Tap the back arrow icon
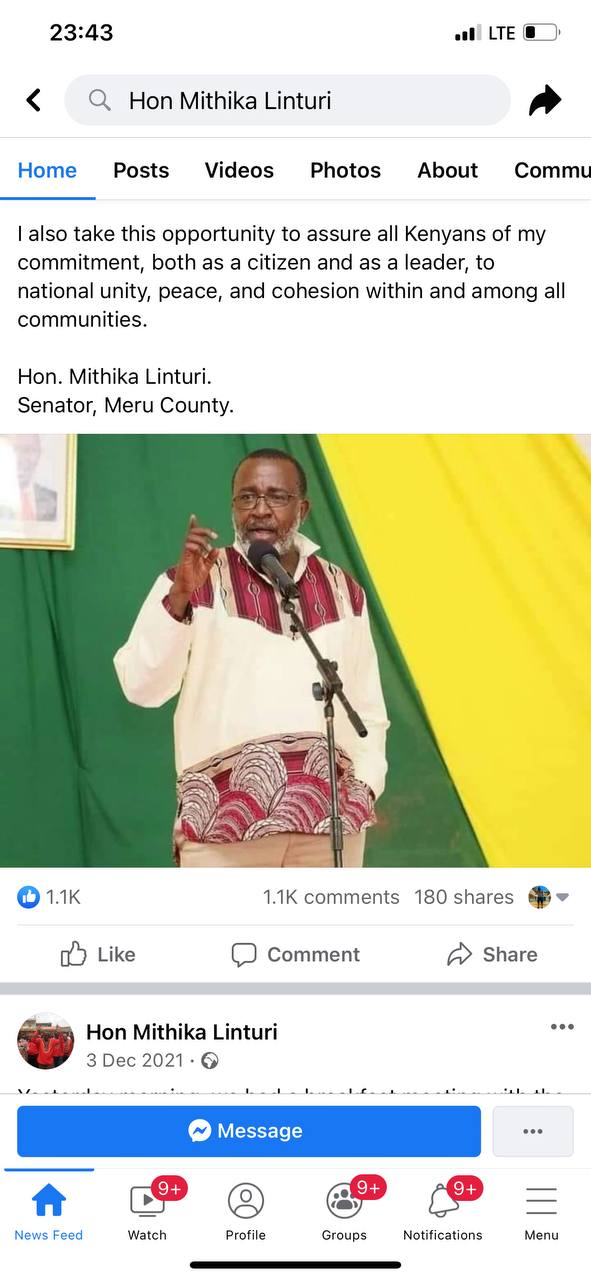Screen dimensions: 591x1280 [34, 100]
